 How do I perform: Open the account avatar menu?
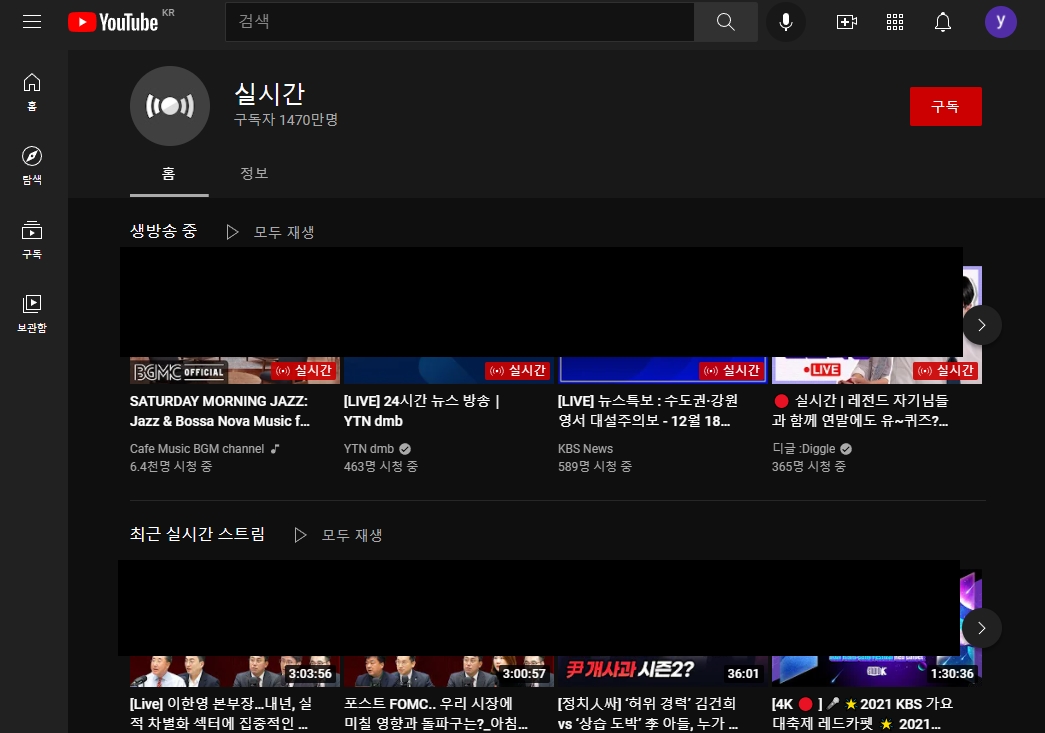pyautogui.click(x=1000, y=22)
